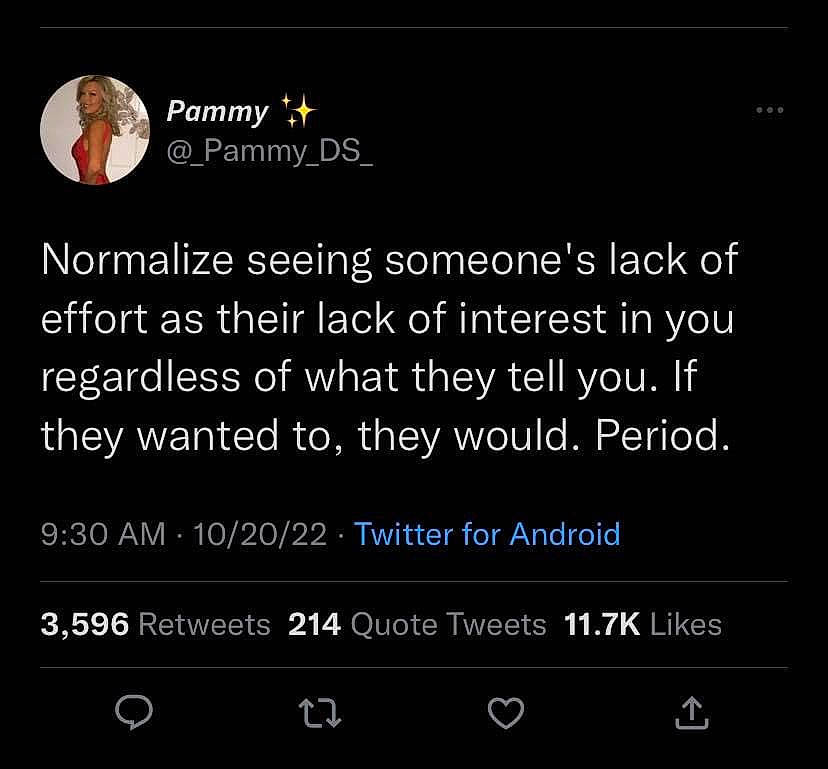The image size is (828, 769).
Task: View the 3,596 Retweets list
Action: pos(155,625)
